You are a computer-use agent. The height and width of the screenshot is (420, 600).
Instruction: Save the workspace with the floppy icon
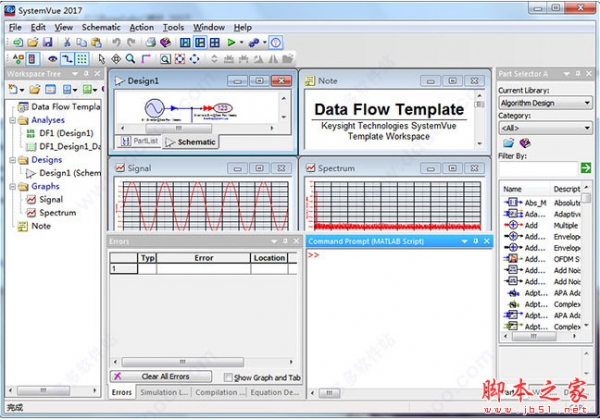(x=47, y=42)
